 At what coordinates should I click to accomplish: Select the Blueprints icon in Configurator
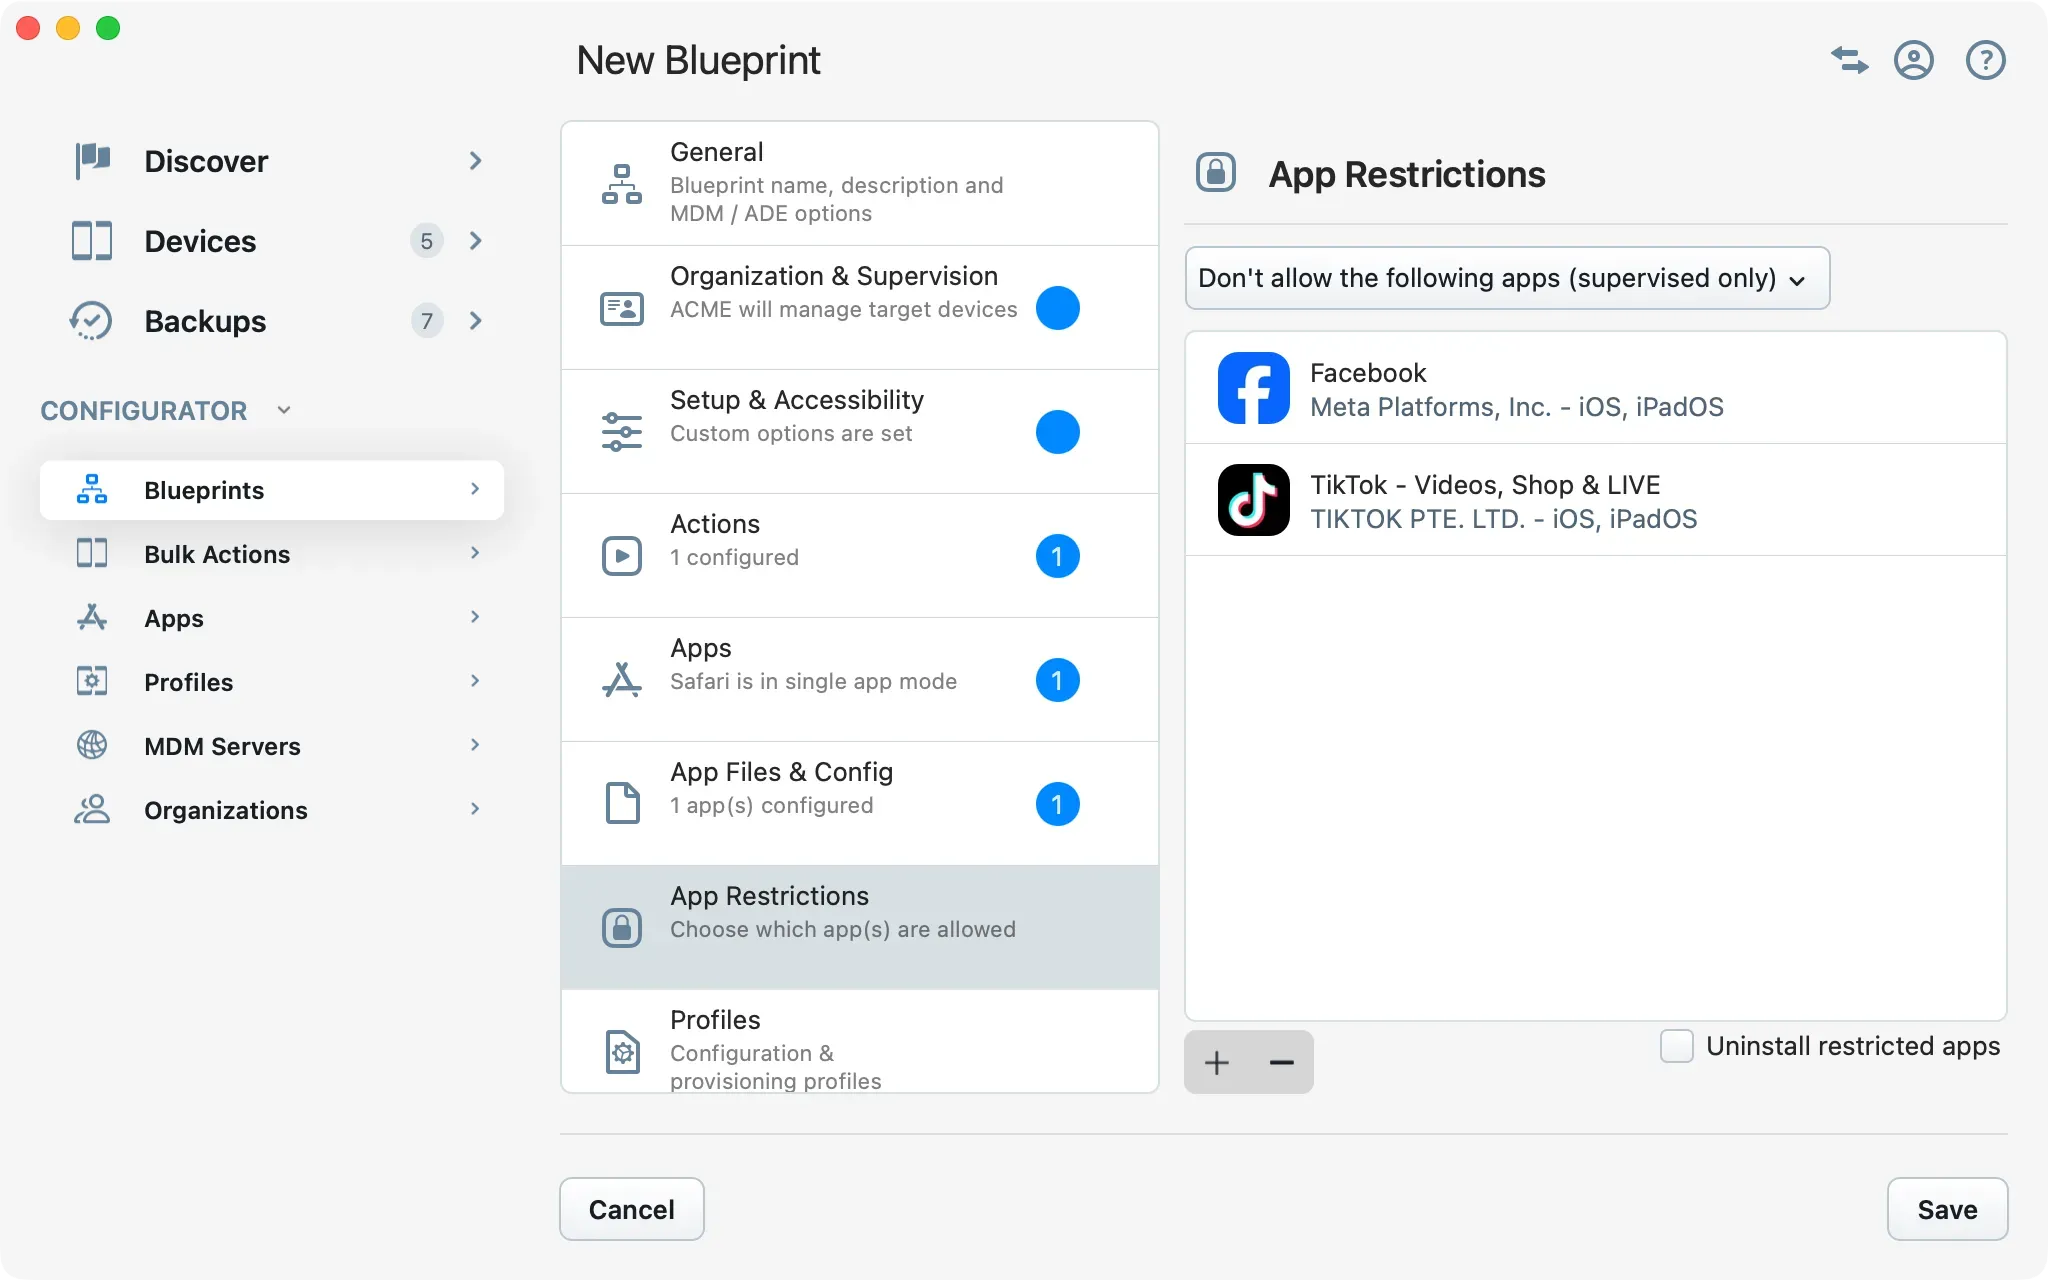(x=92, y=489)
